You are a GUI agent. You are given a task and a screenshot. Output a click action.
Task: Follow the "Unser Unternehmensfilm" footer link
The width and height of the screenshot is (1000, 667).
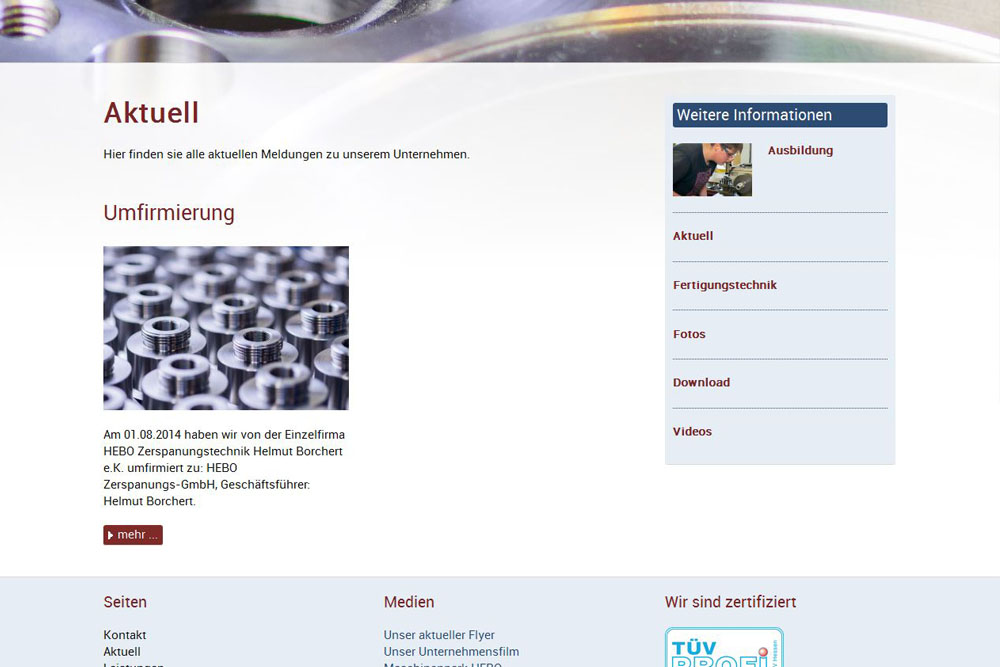coord(451,652)
